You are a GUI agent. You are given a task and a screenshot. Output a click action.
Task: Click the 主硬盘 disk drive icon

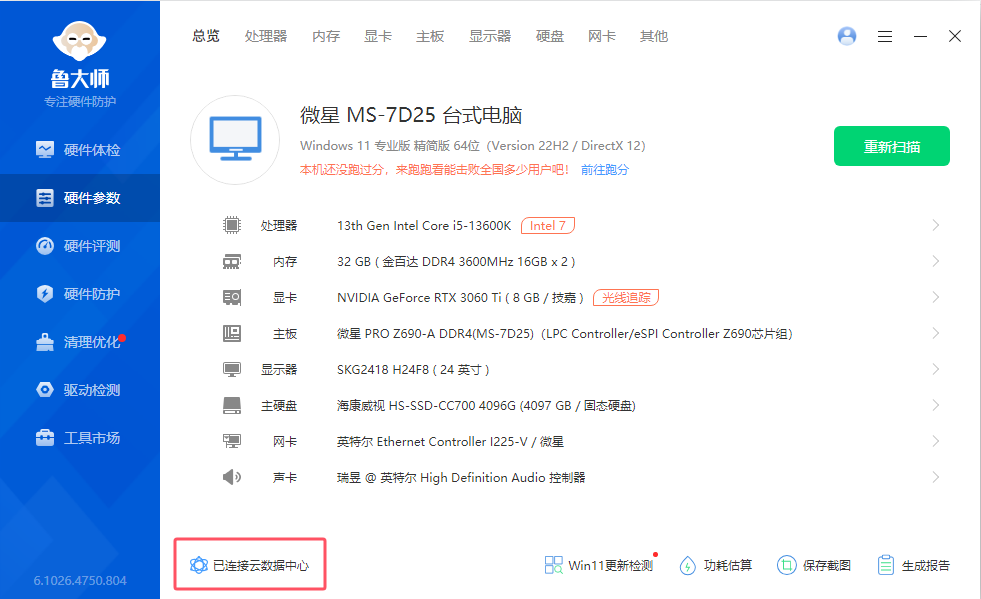(x=231, y=406)
